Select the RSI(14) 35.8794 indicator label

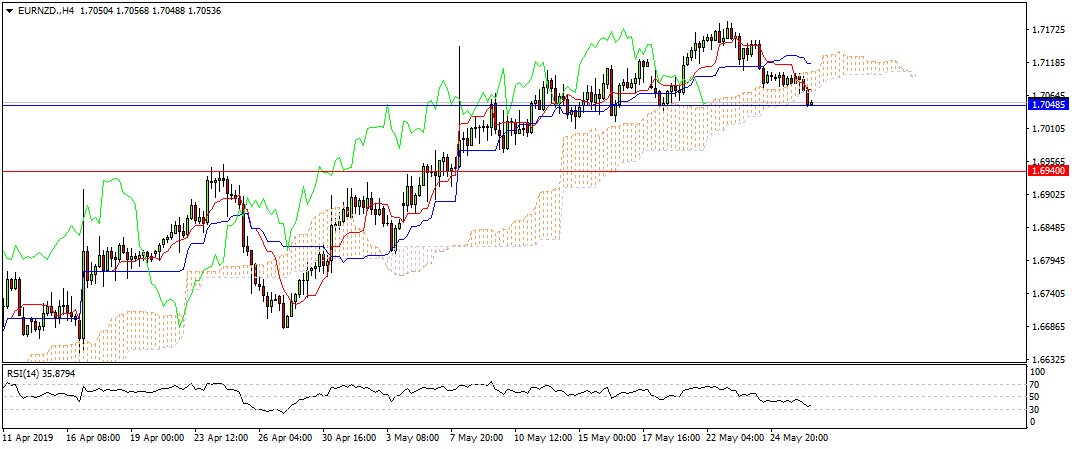(x=41, y=374)
